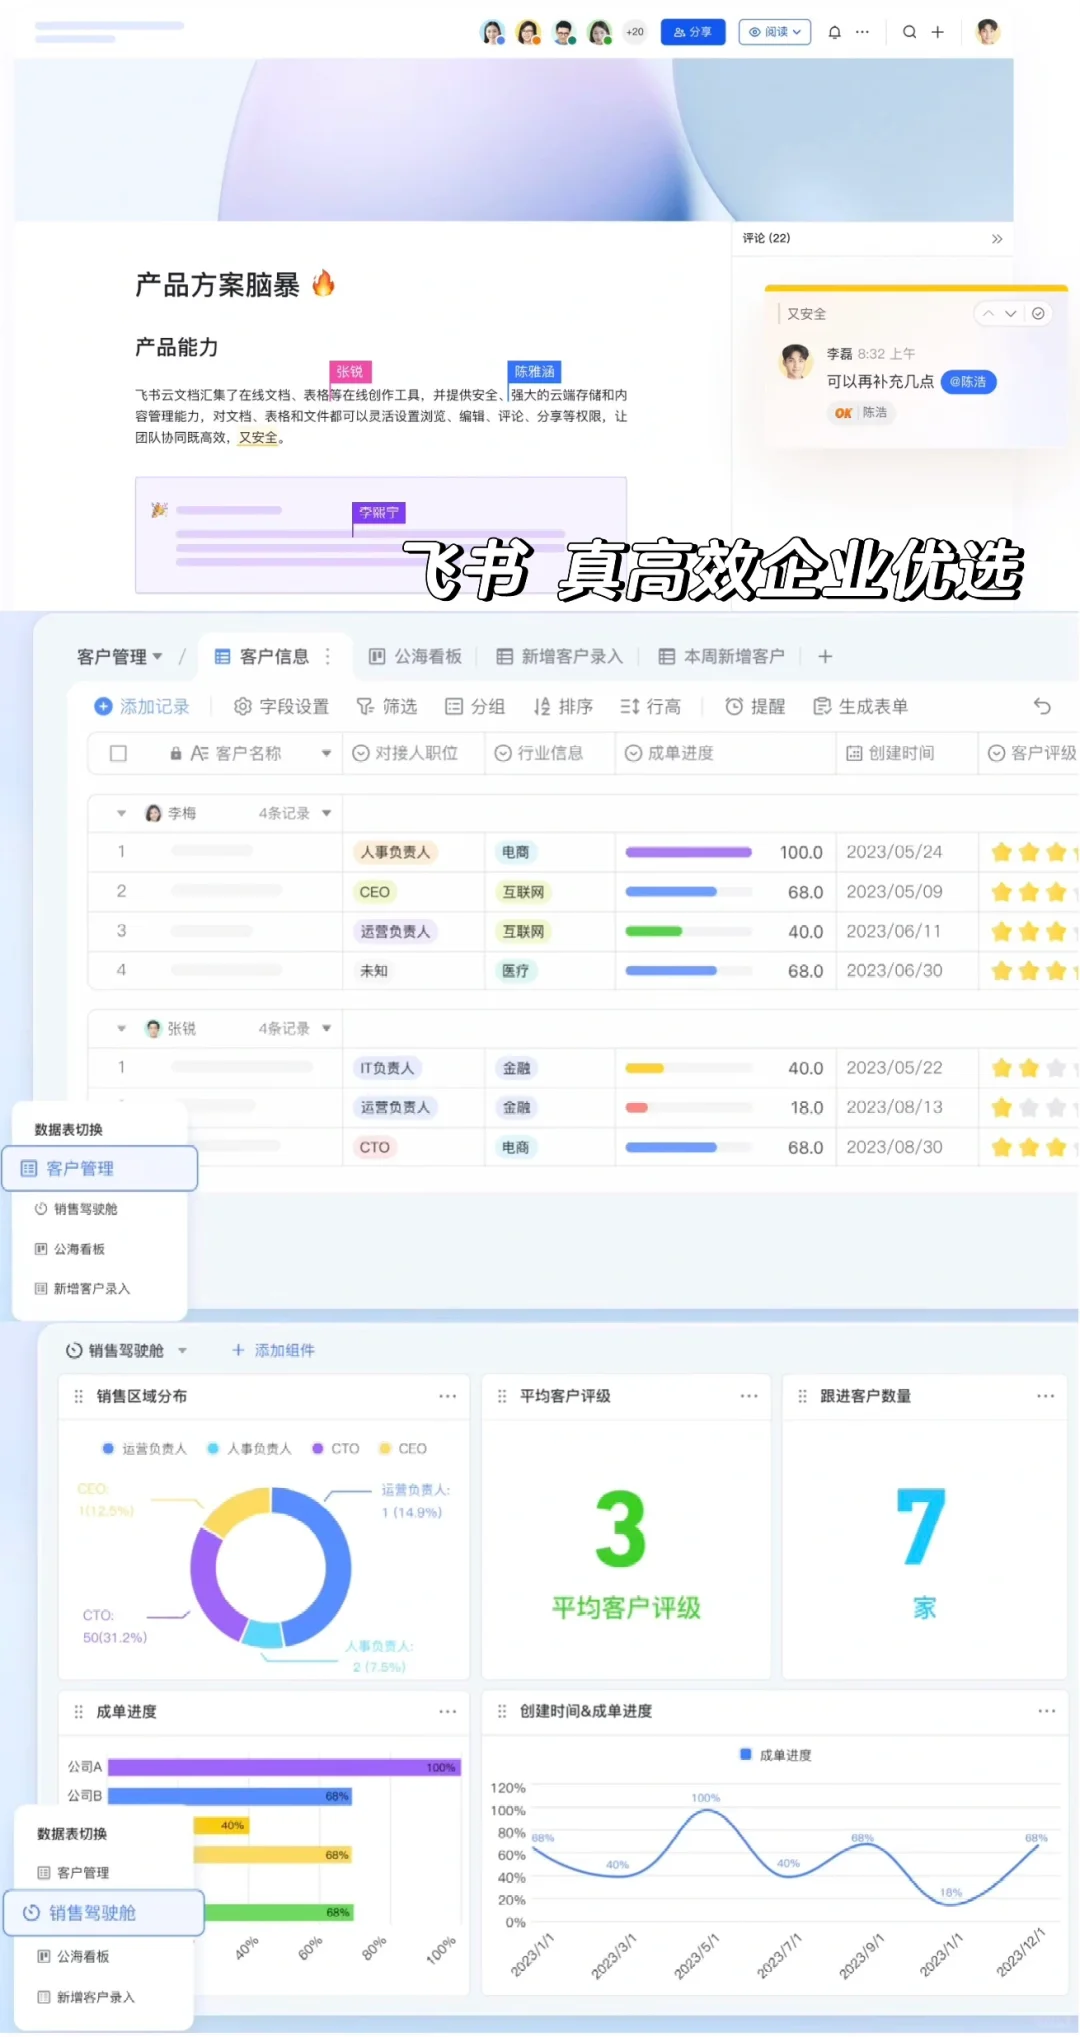Tick the select-all checkbox in table header

coord(118,753)
